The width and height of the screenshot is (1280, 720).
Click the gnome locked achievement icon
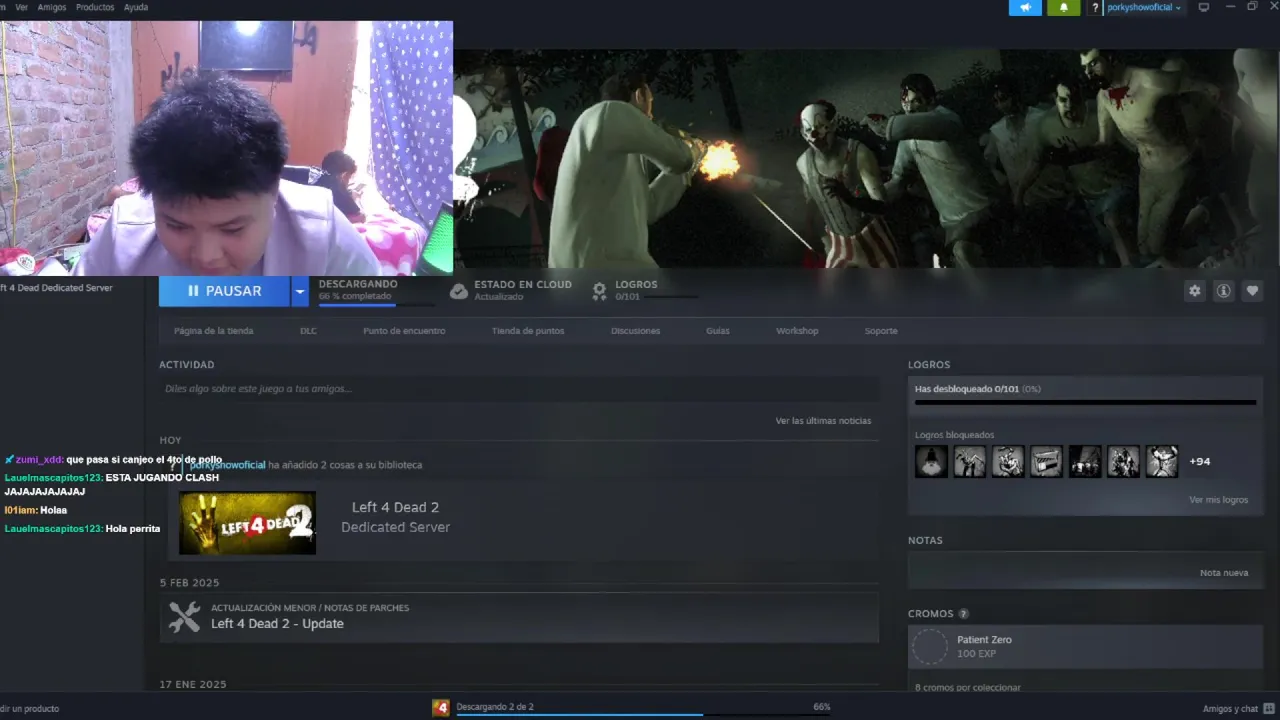[931, 461]
